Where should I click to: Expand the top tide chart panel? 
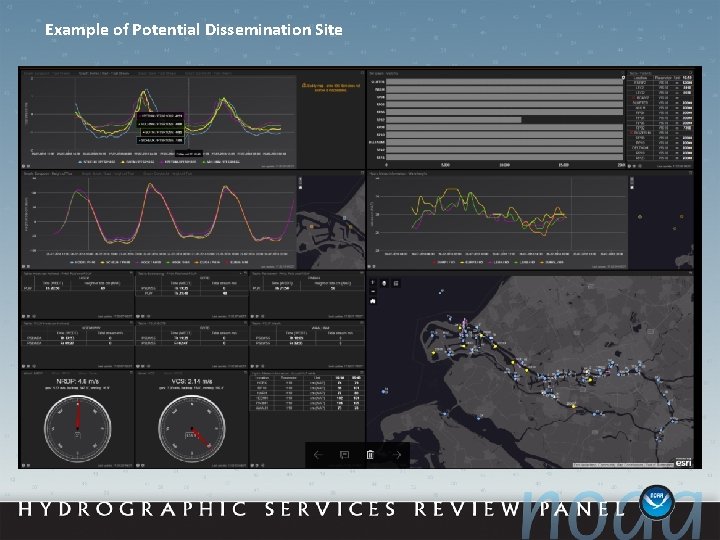(x=363, y=73)
